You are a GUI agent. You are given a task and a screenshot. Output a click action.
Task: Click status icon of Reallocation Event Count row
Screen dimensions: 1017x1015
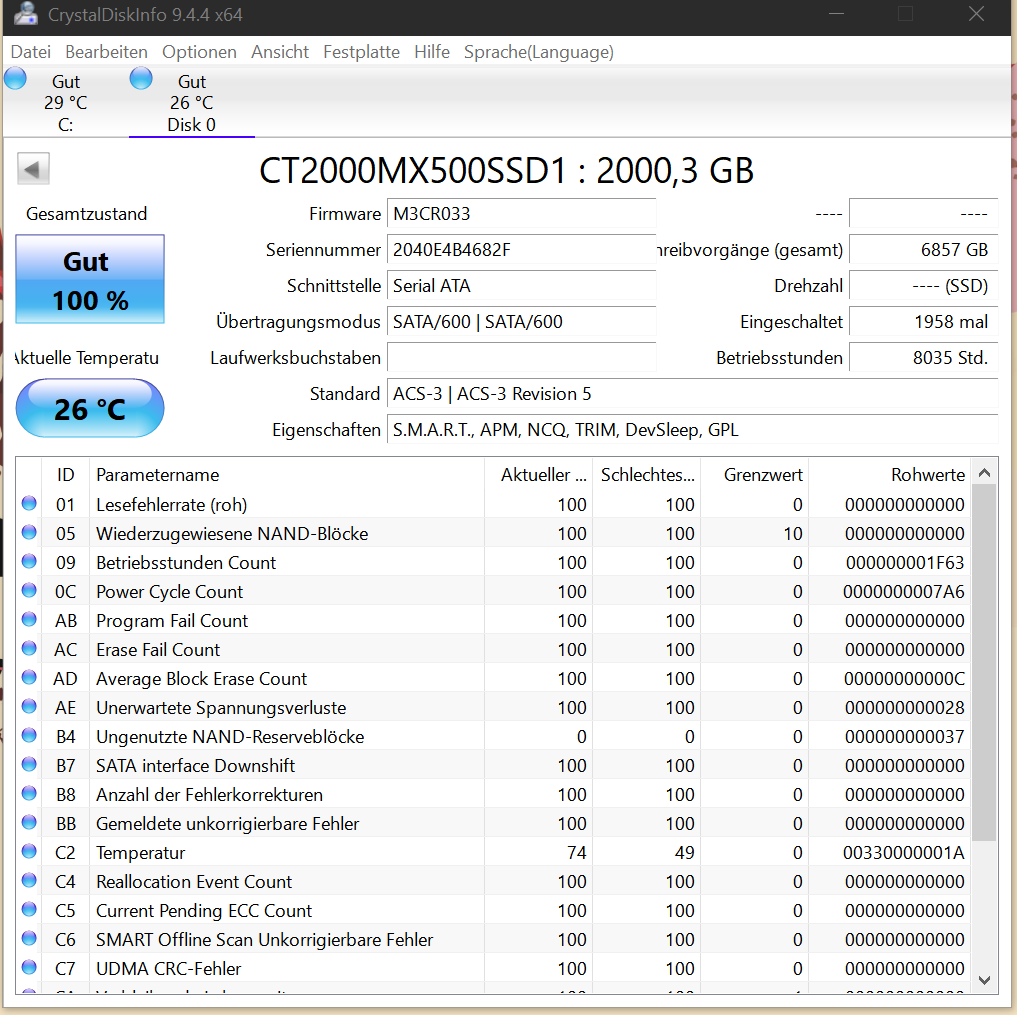pyautogui.click(x=29, y=880)
